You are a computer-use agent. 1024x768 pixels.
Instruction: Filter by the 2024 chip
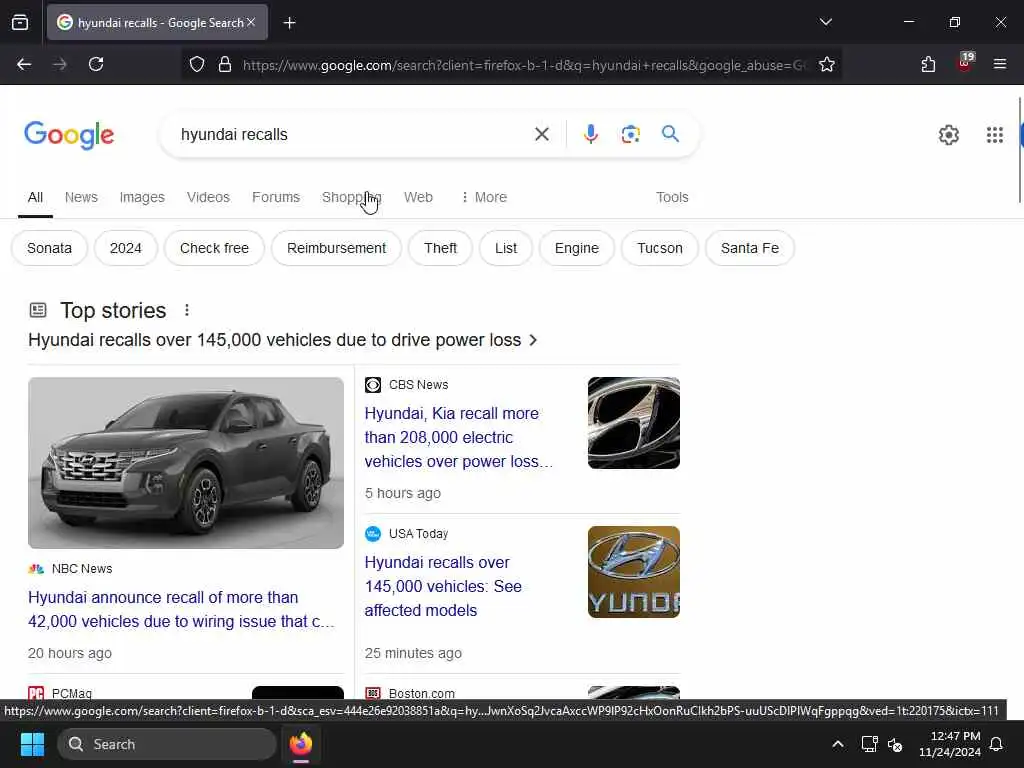click(x=125, y=248)
